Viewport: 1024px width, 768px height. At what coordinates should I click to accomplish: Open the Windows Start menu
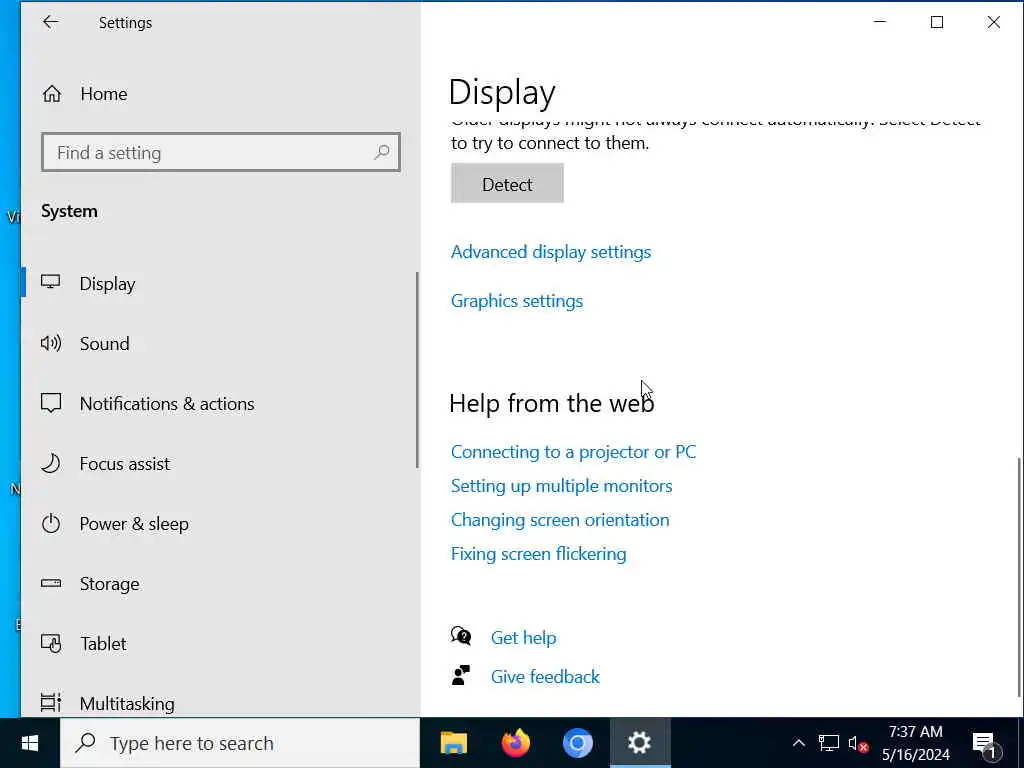coord(30,743)
